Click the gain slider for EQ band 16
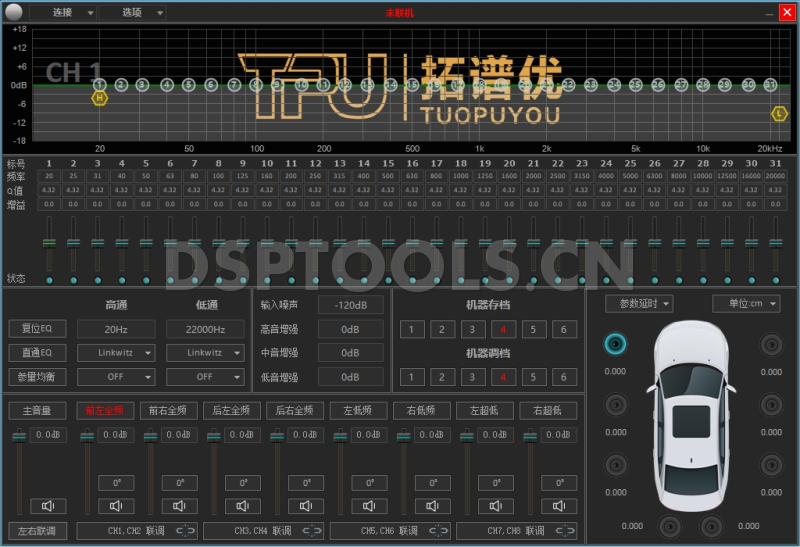 [412, 243]
